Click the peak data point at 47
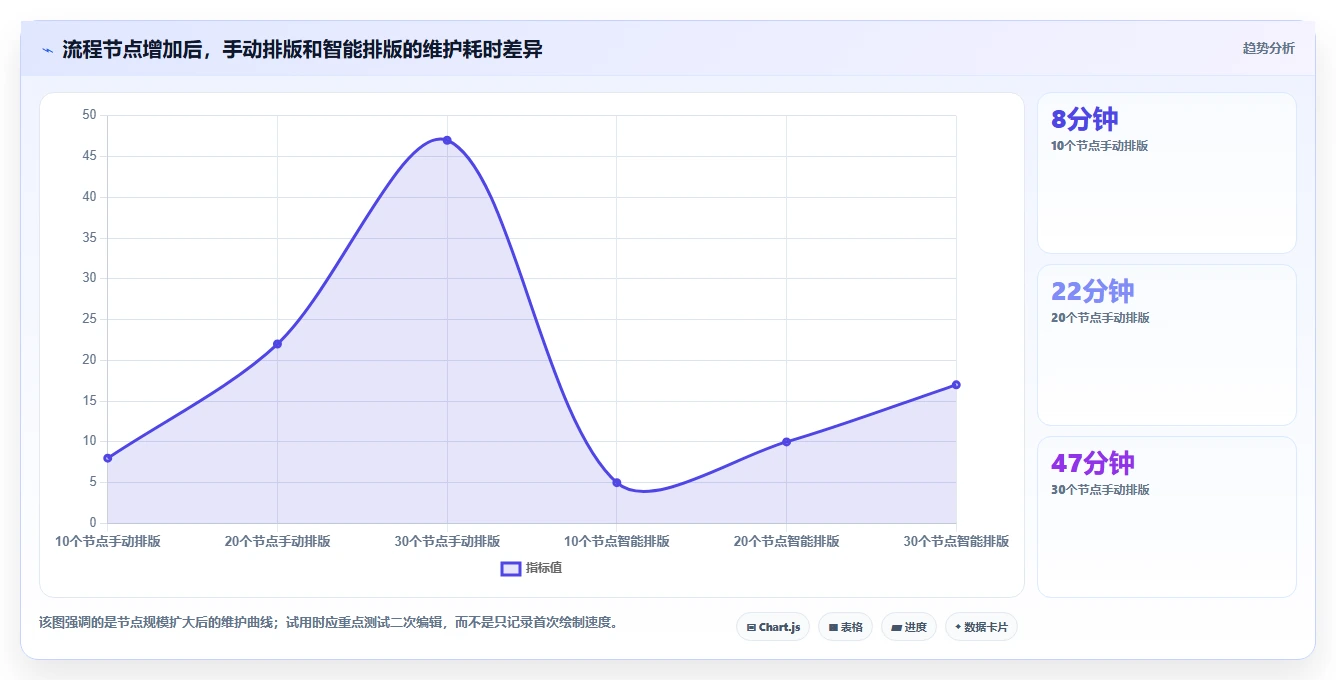 coord(447,140)
